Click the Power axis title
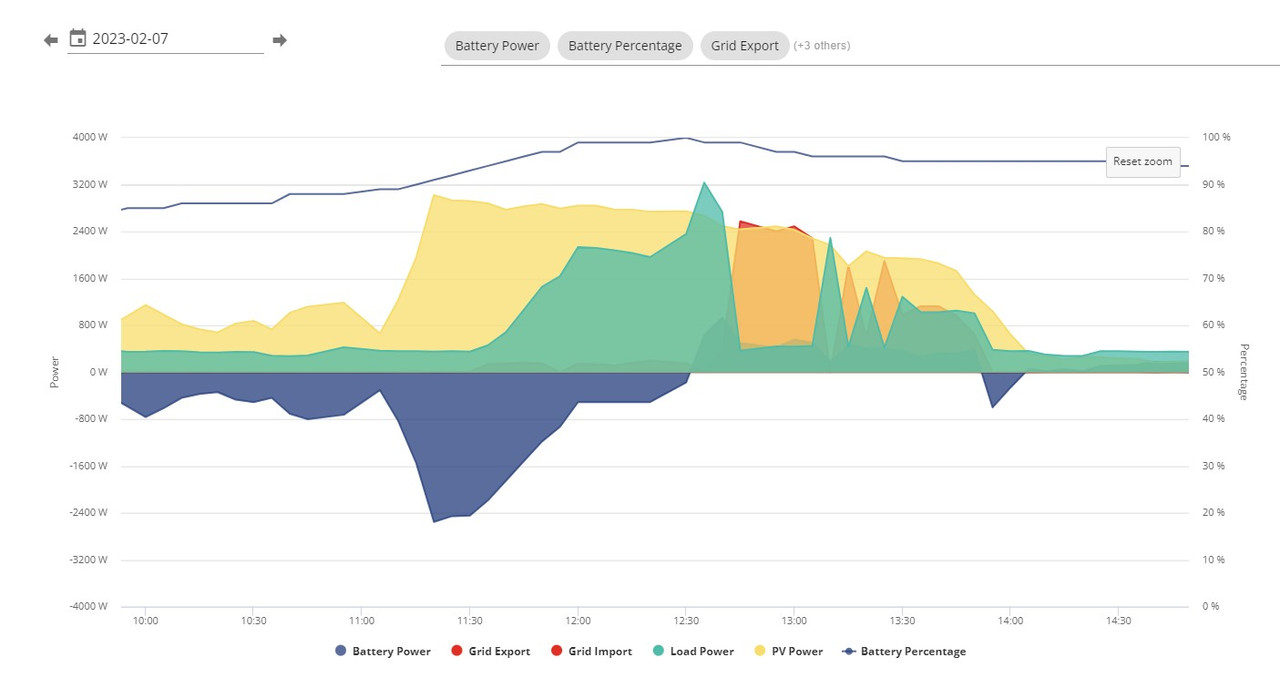 pyautogui.click(x=55, y=372)
